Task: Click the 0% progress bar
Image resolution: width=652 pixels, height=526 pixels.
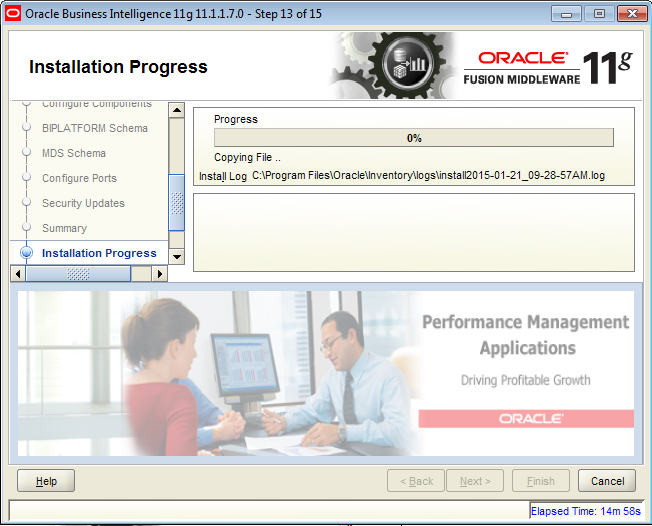Action: tap(414, 138)
